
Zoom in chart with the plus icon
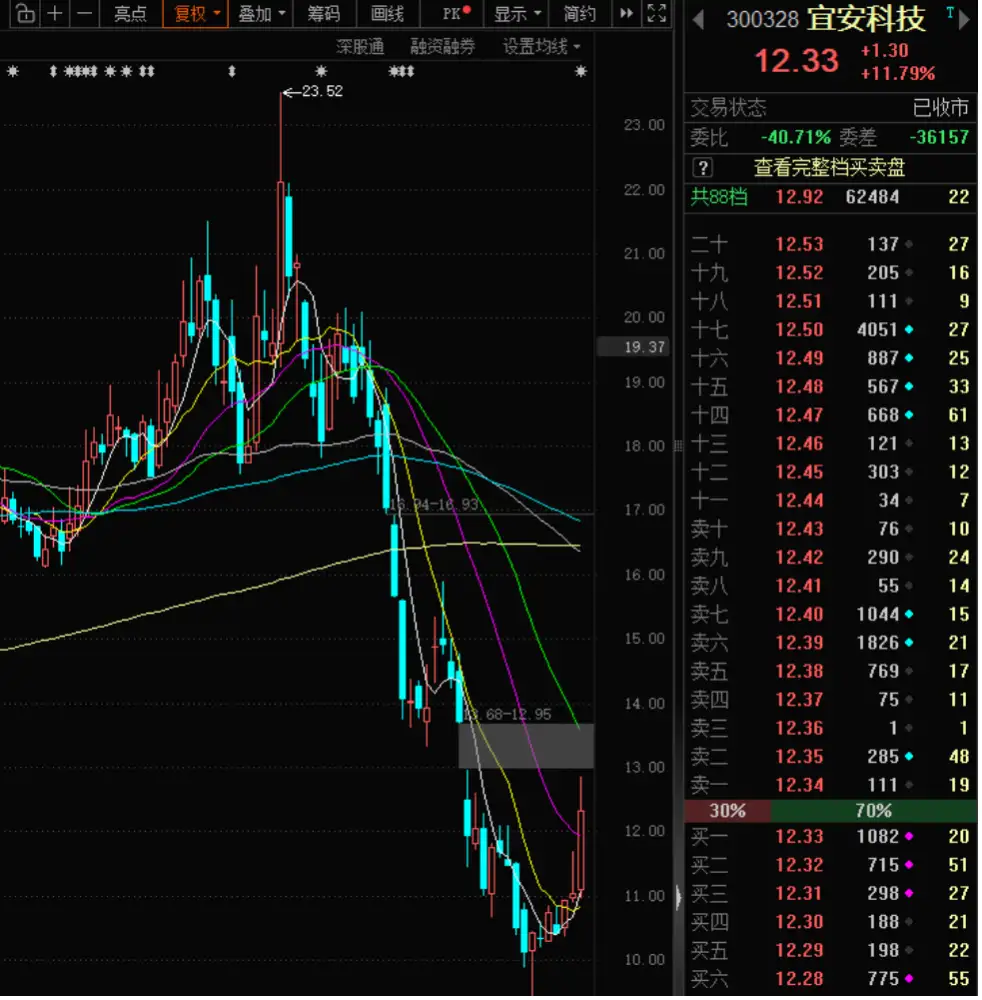coord(55,13)
